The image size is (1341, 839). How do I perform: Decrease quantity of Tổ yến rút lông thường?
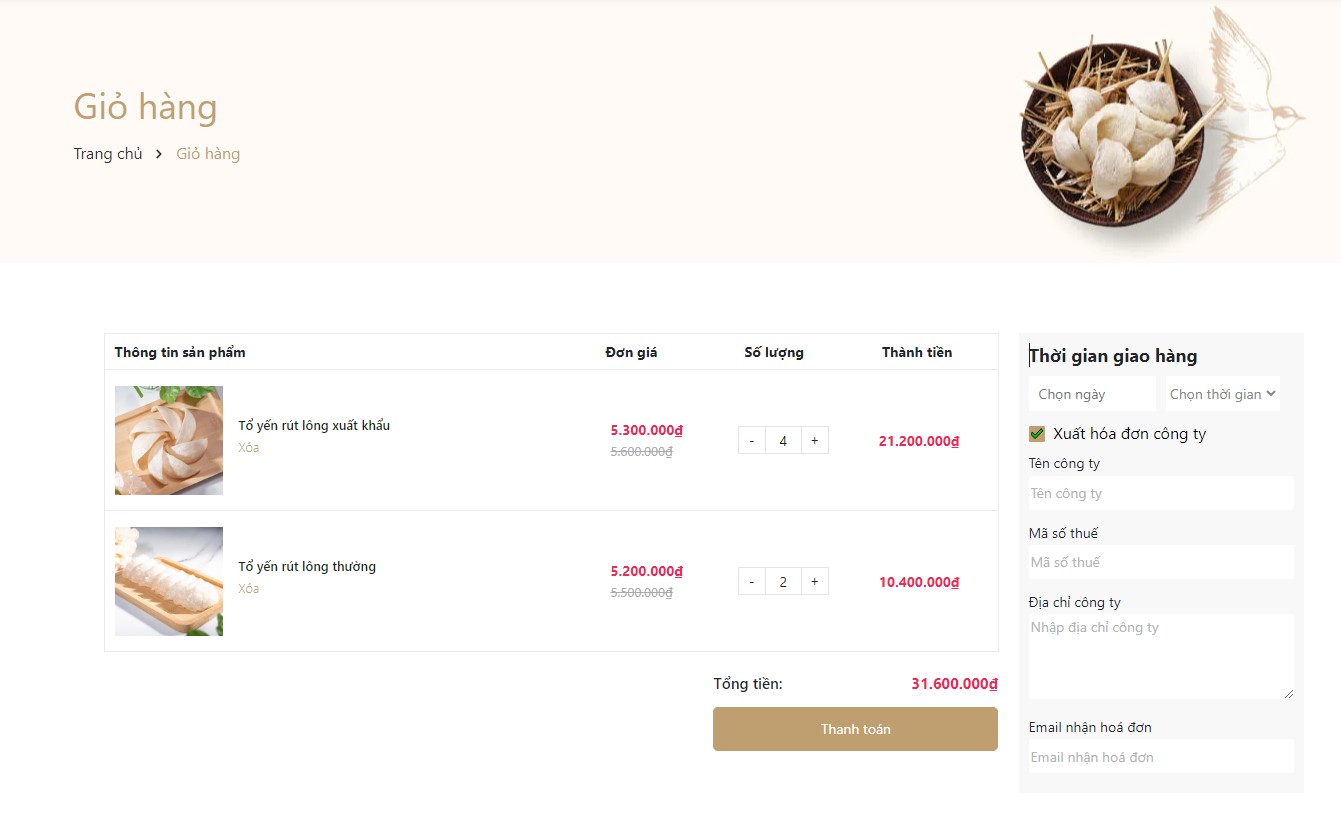pos(752,581)
